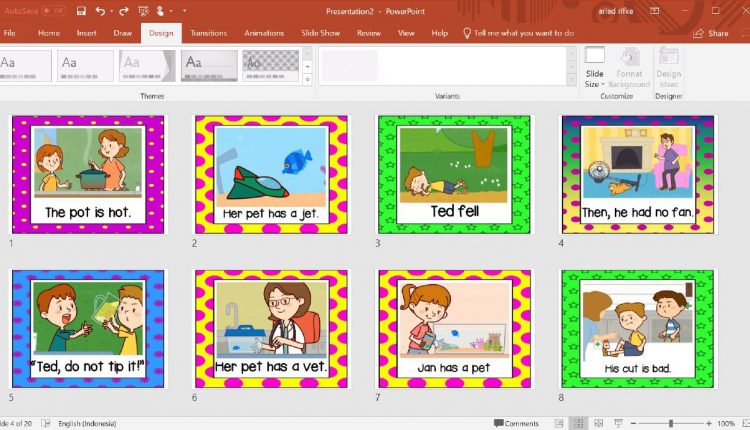
Task: Open the File menu
Action: click(10, 33)
